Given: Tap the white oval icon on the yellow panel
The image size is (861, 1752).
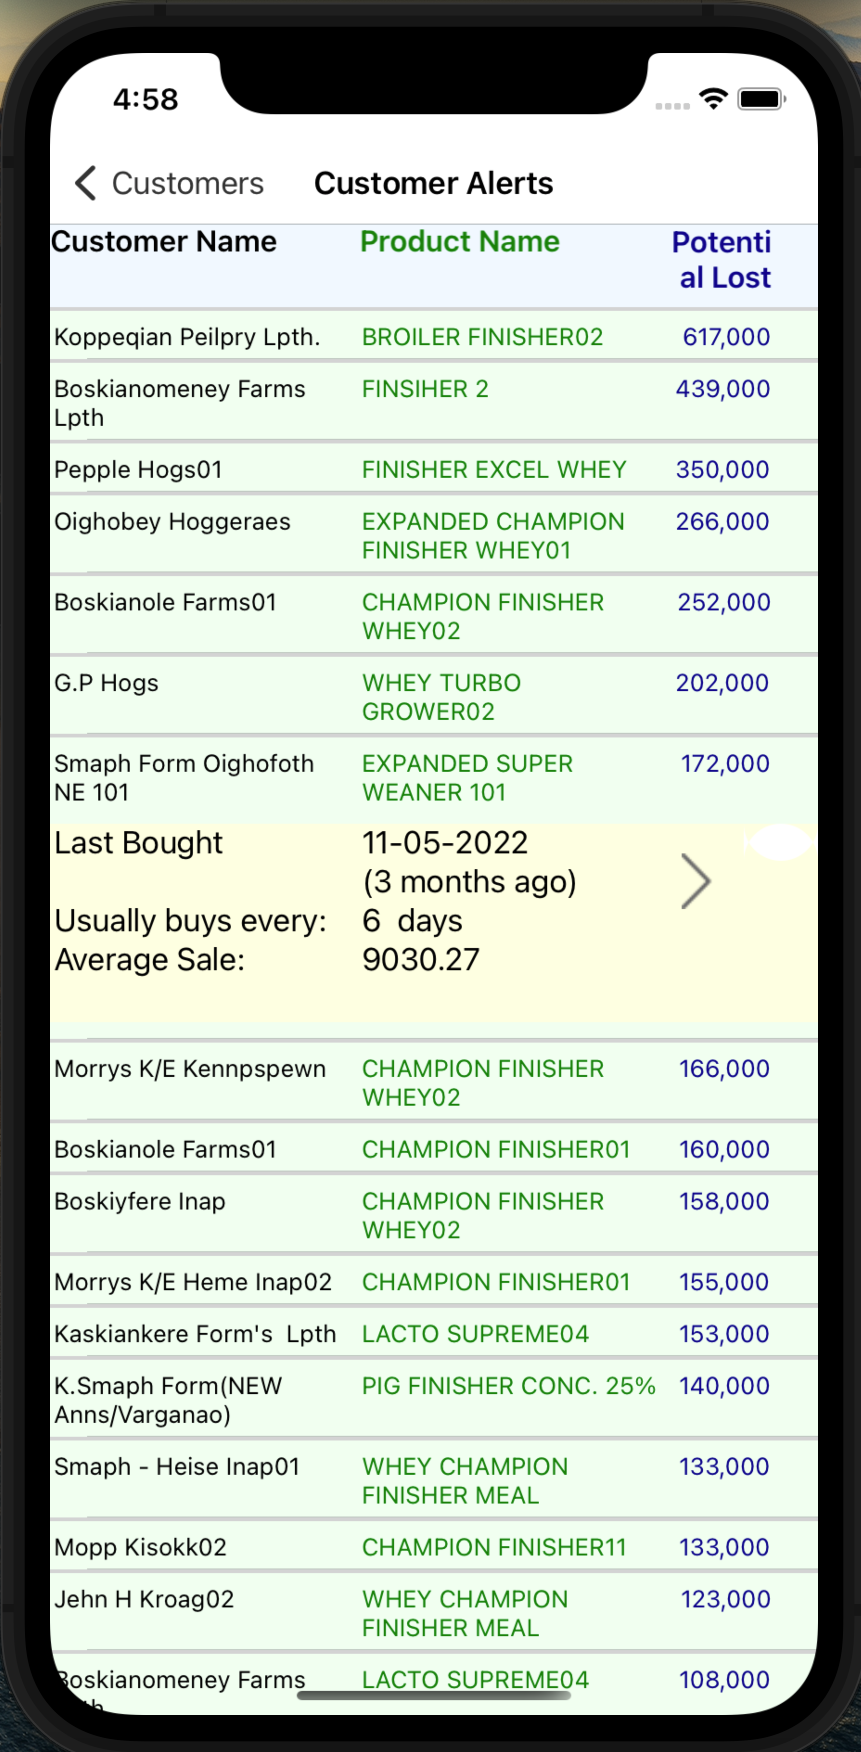Looking at the screenshot, I should [779, 842].
